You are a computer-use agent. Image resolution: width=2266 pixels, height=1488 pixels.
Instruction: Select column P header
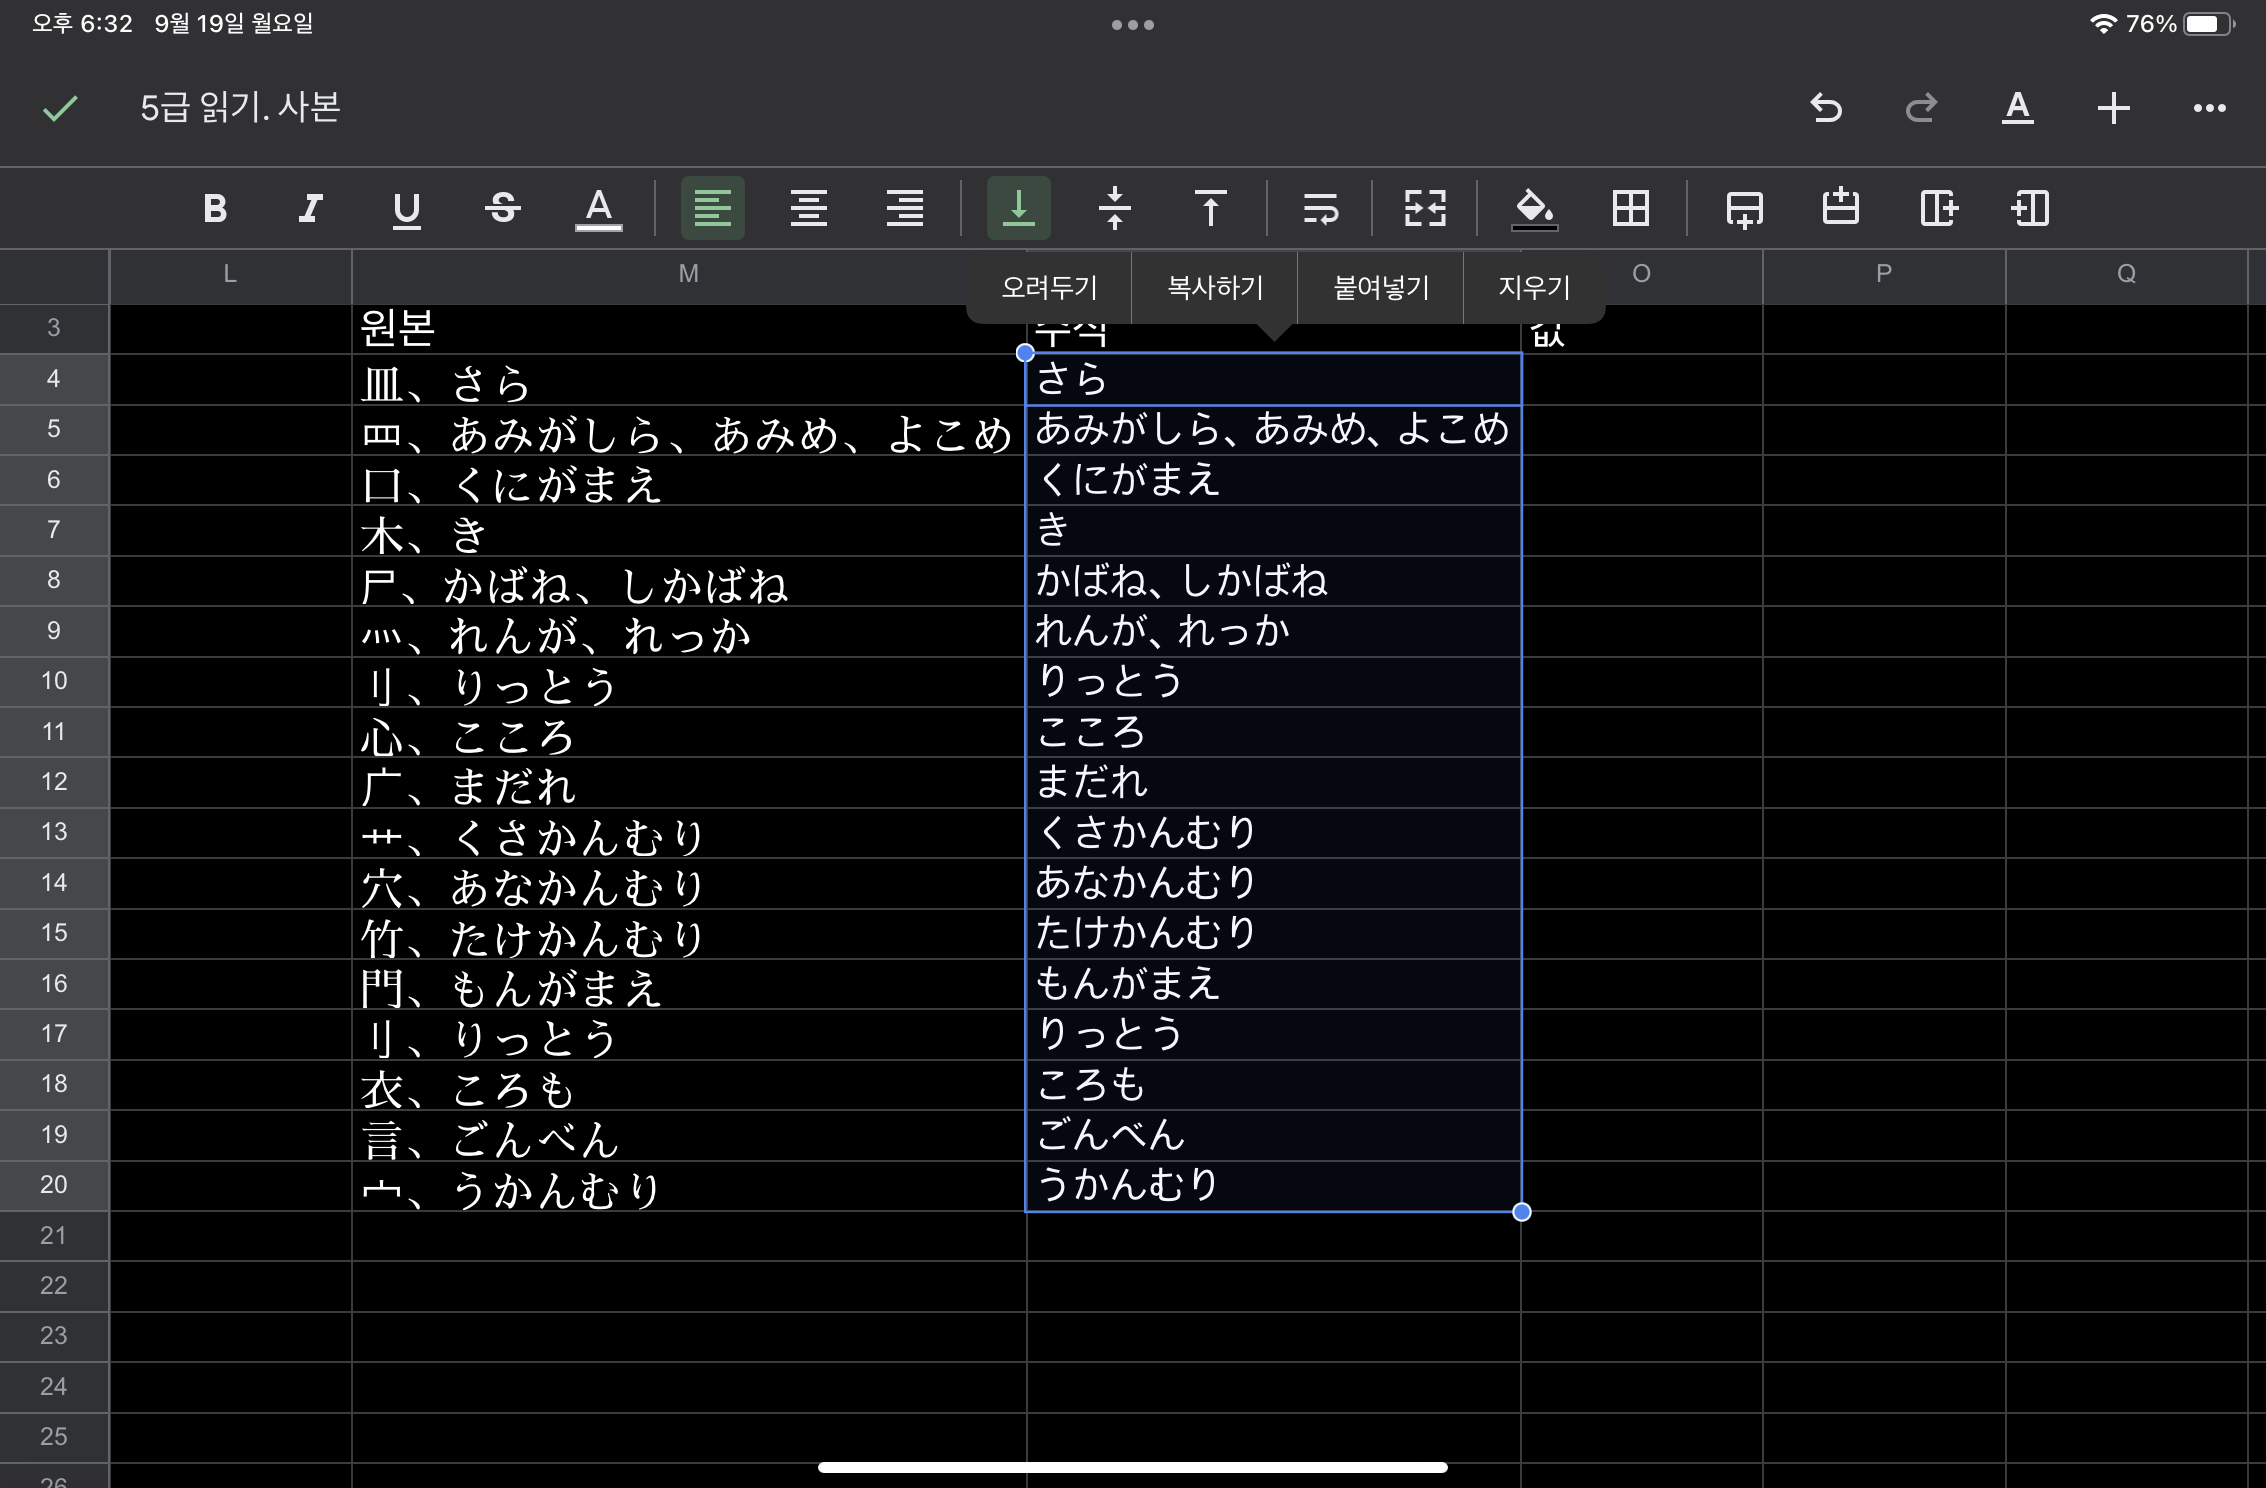tap(1883, 274)
